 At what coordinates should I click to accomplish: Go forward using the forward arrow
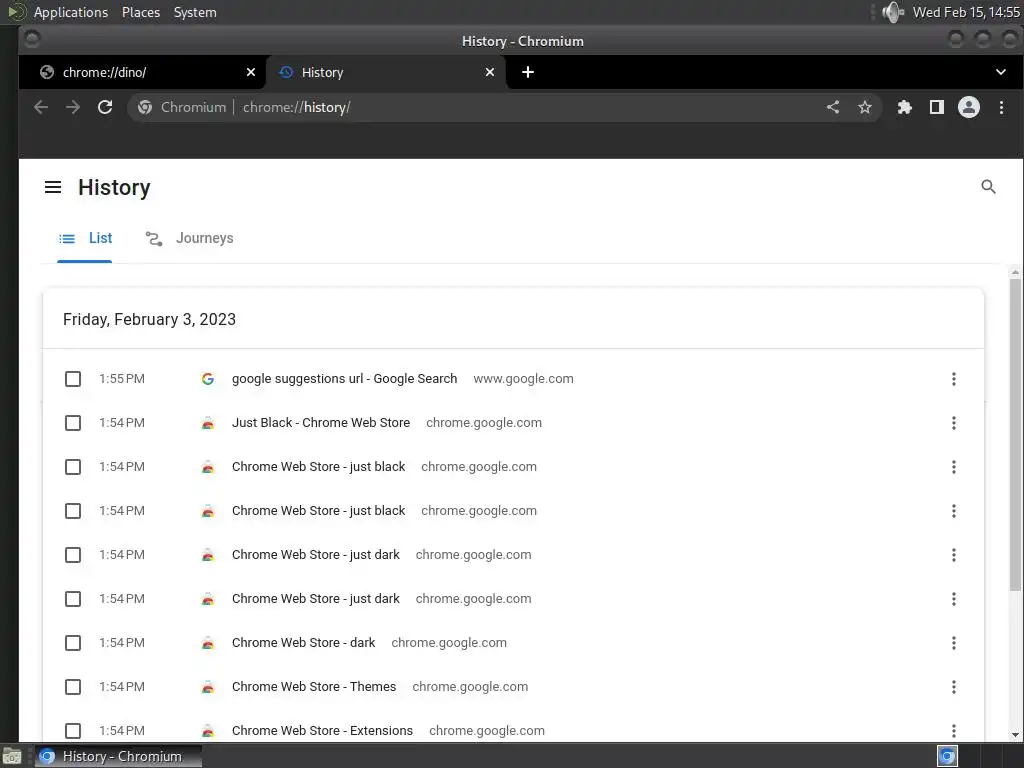pos(73,107)
